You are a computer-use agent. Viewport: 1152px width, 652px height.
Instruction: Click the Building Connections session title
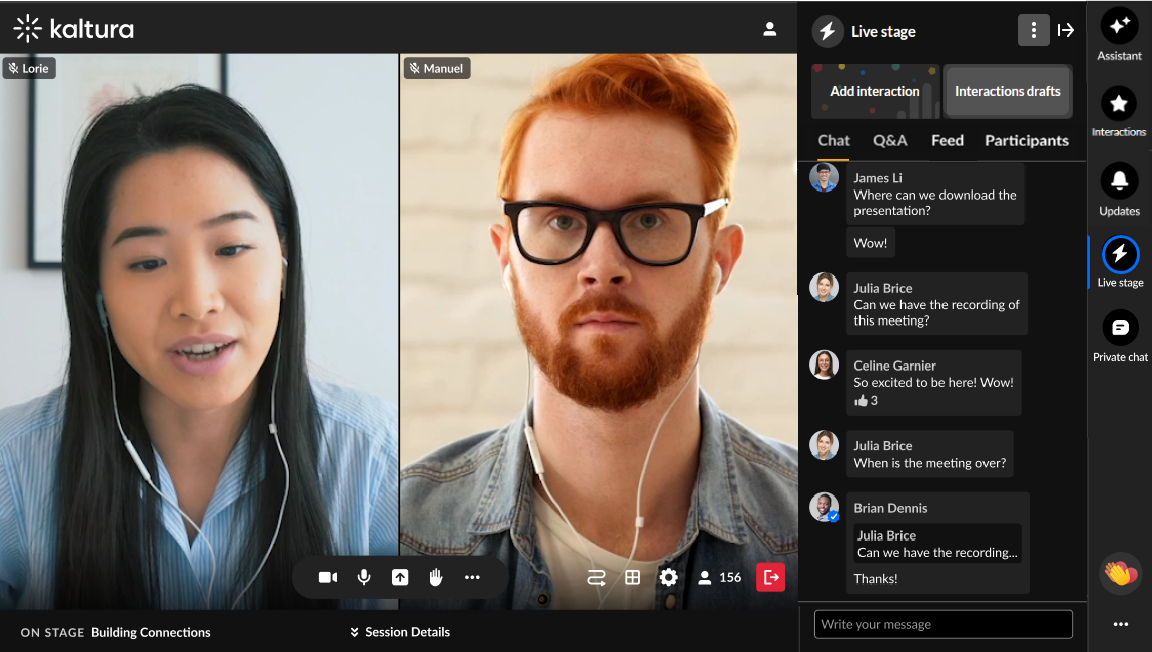(x=151, y=632)
